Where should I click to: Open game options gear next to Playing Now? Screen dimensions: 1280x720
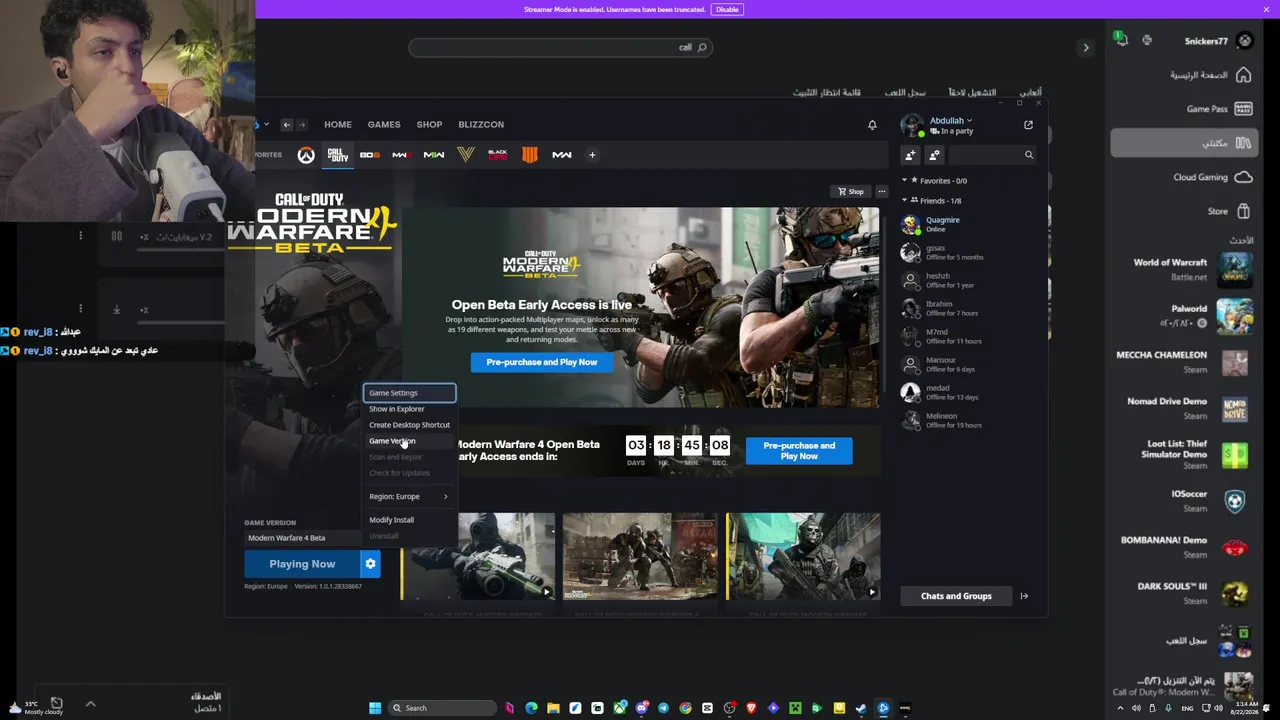370,564
